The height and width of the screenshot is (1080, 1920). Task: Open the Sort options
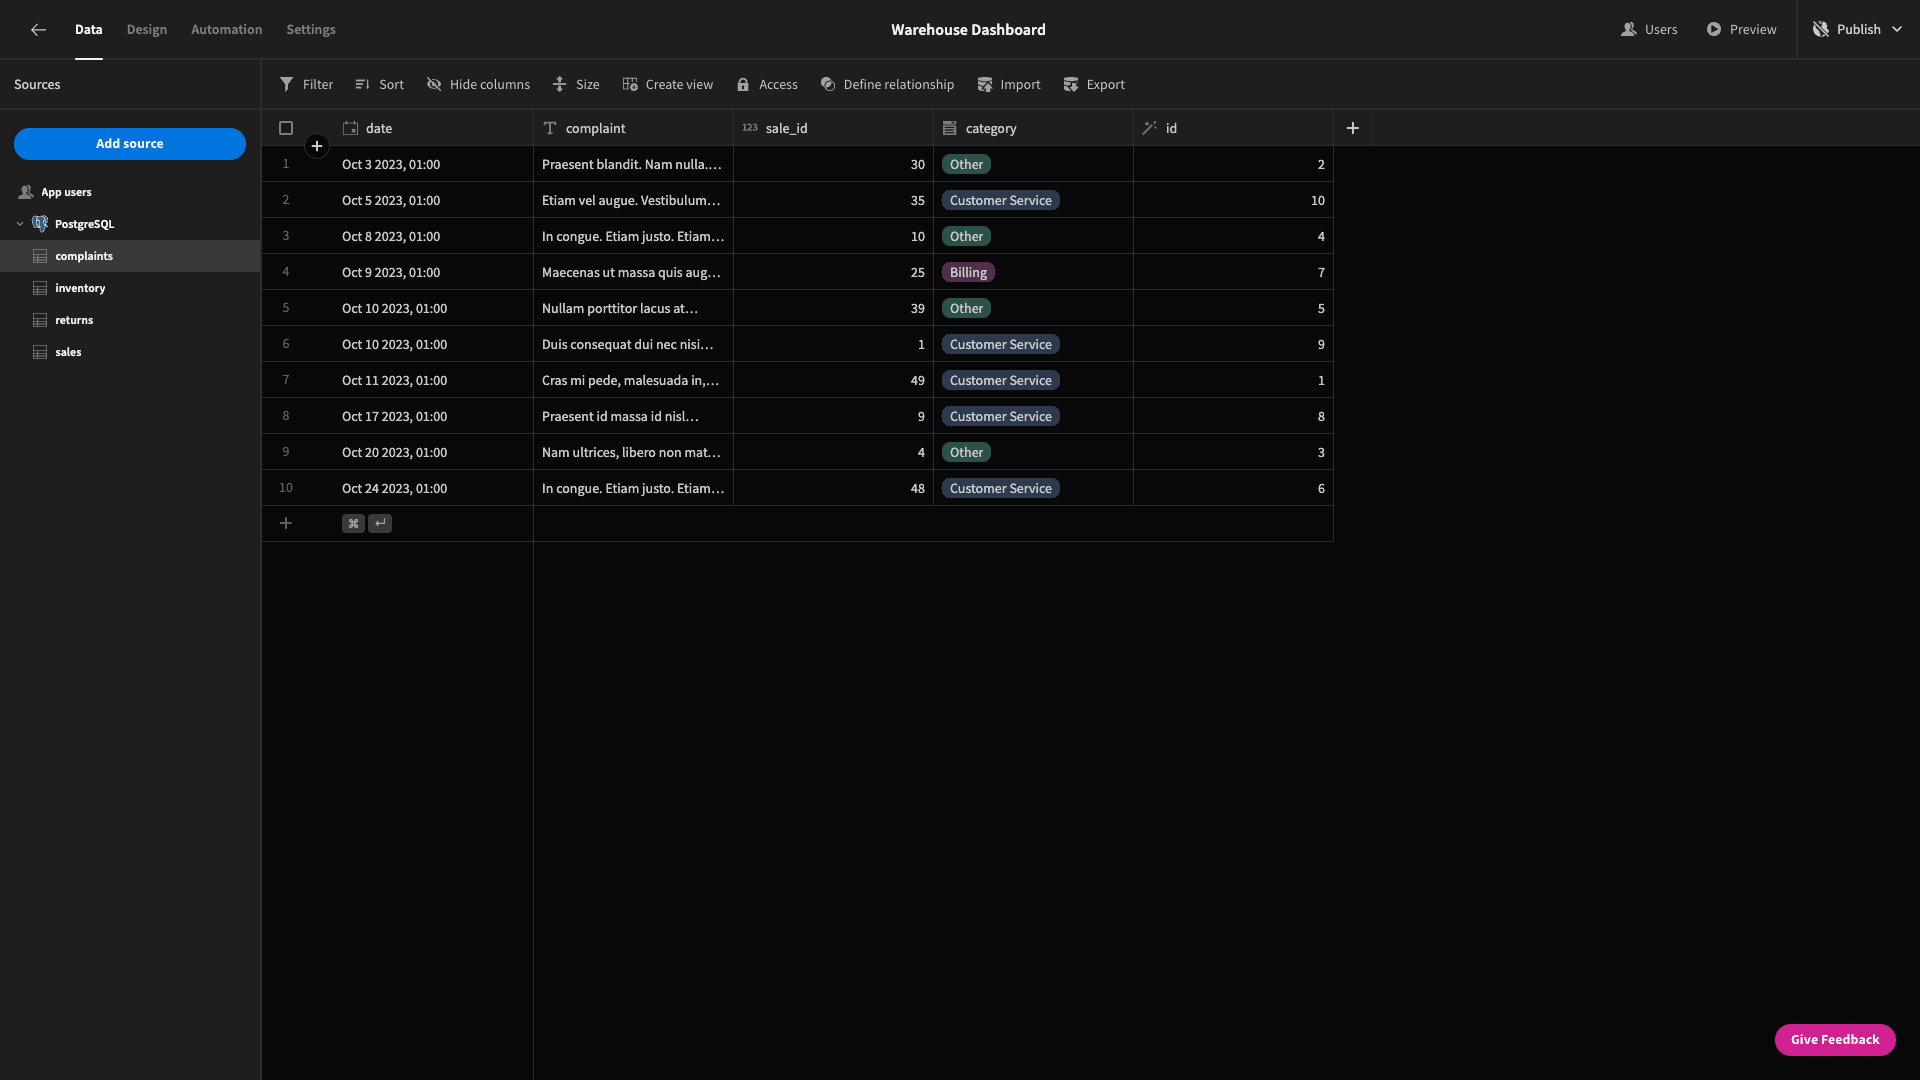(379, 85)
